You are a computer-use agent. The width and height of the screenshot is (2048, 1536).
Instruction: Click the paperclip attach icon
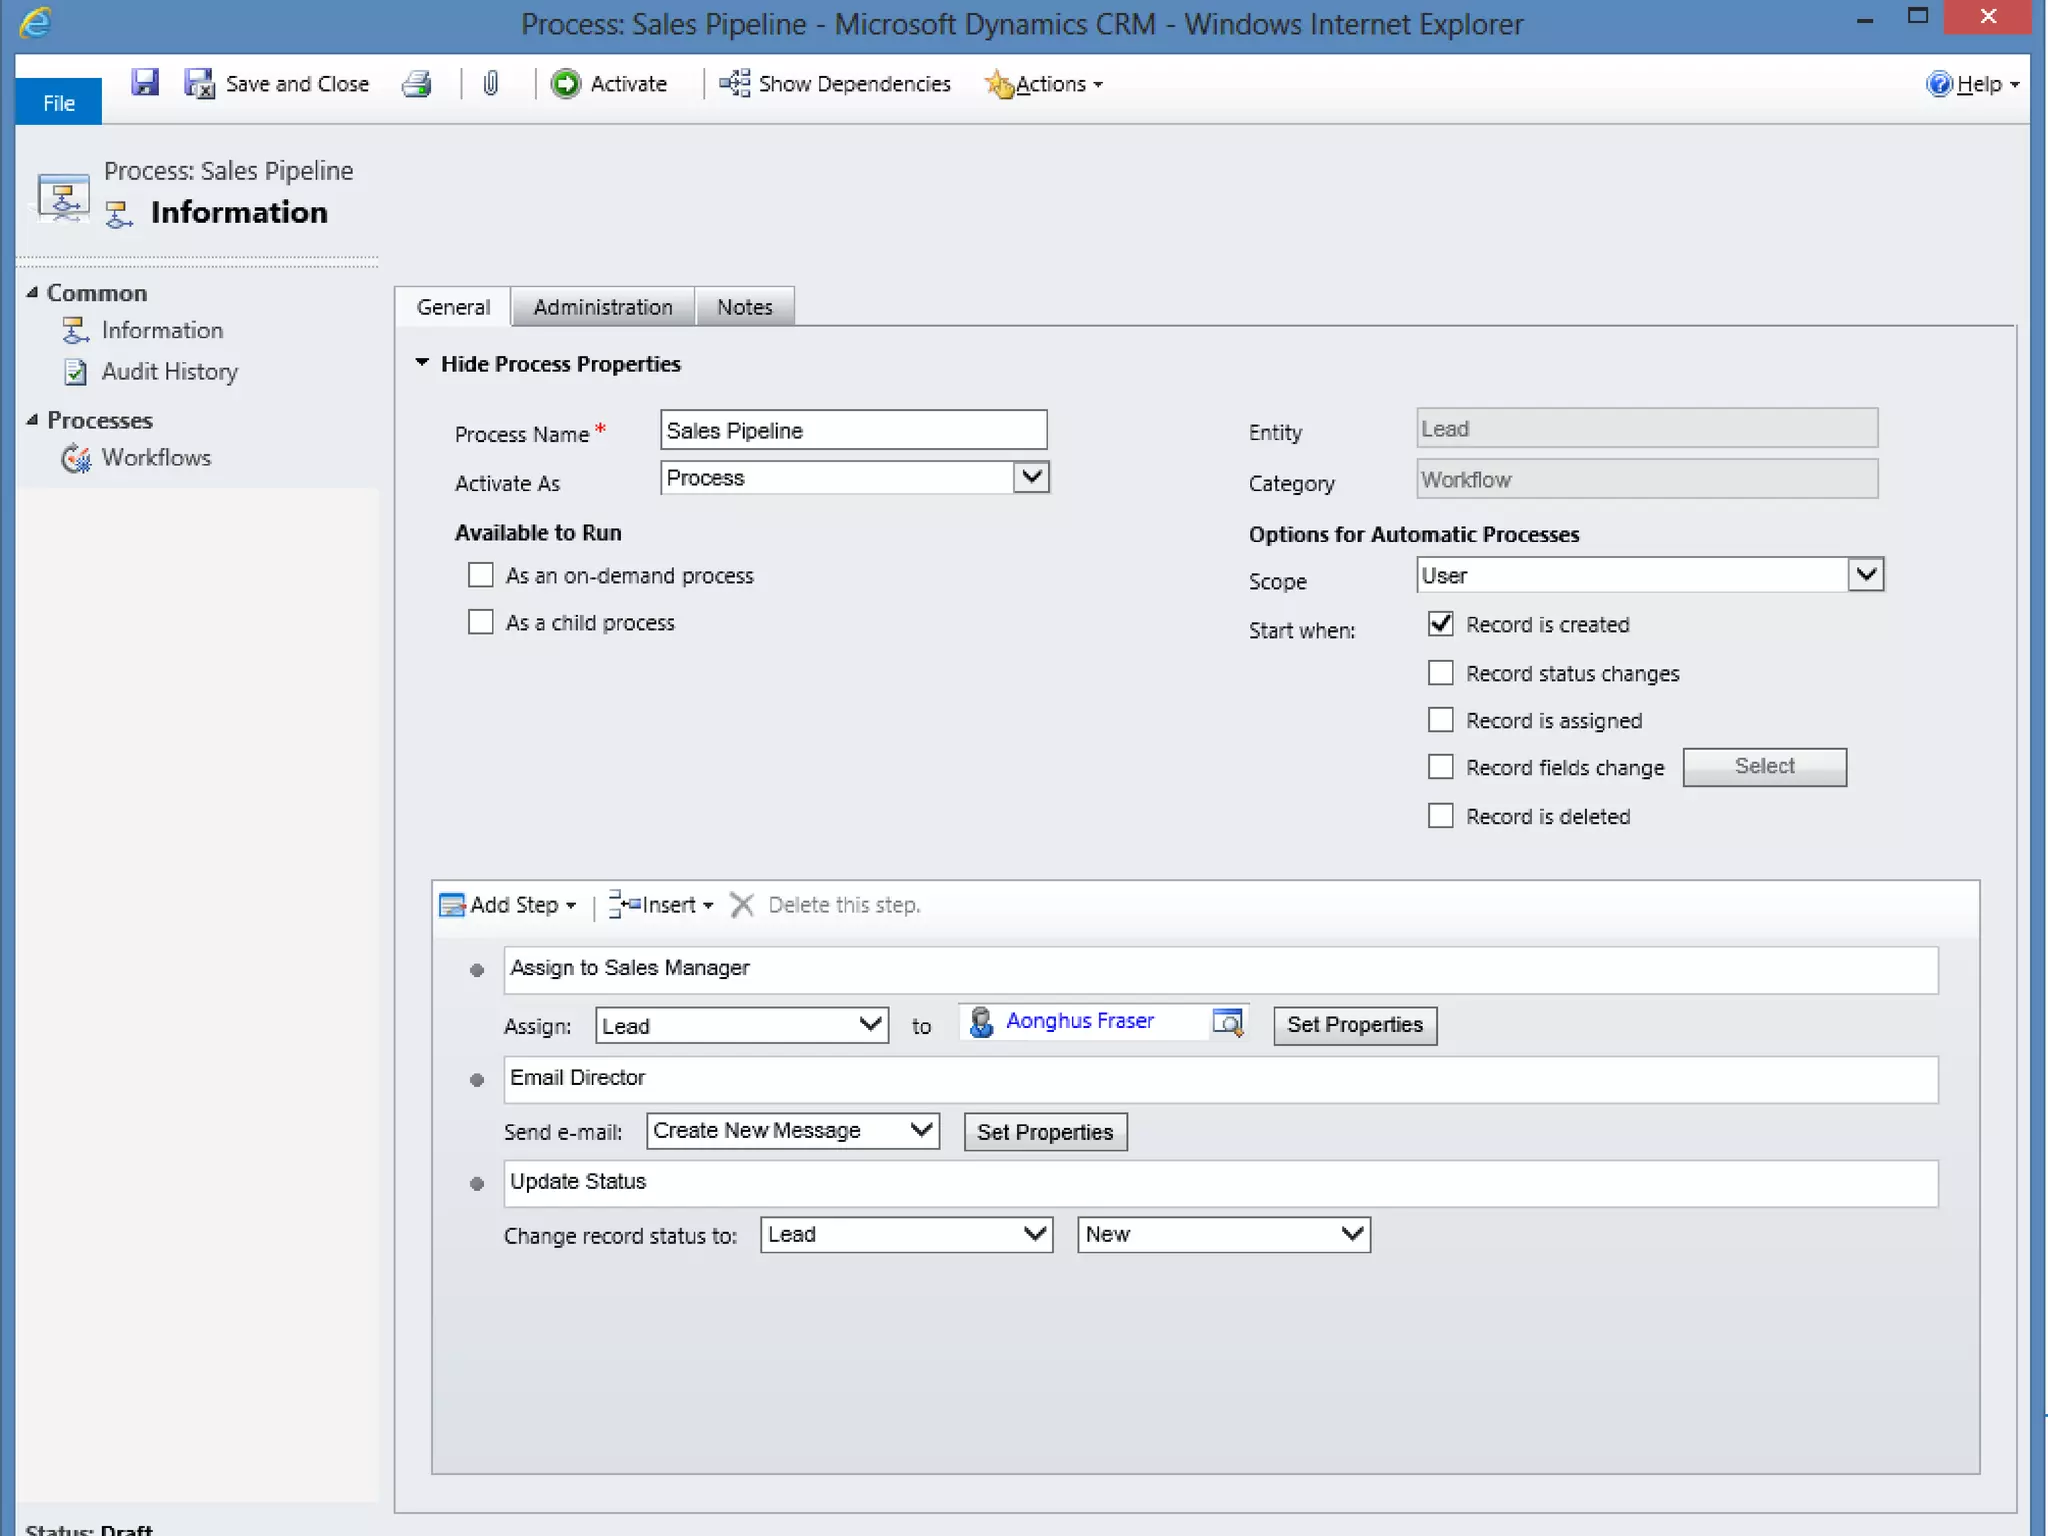490,84
